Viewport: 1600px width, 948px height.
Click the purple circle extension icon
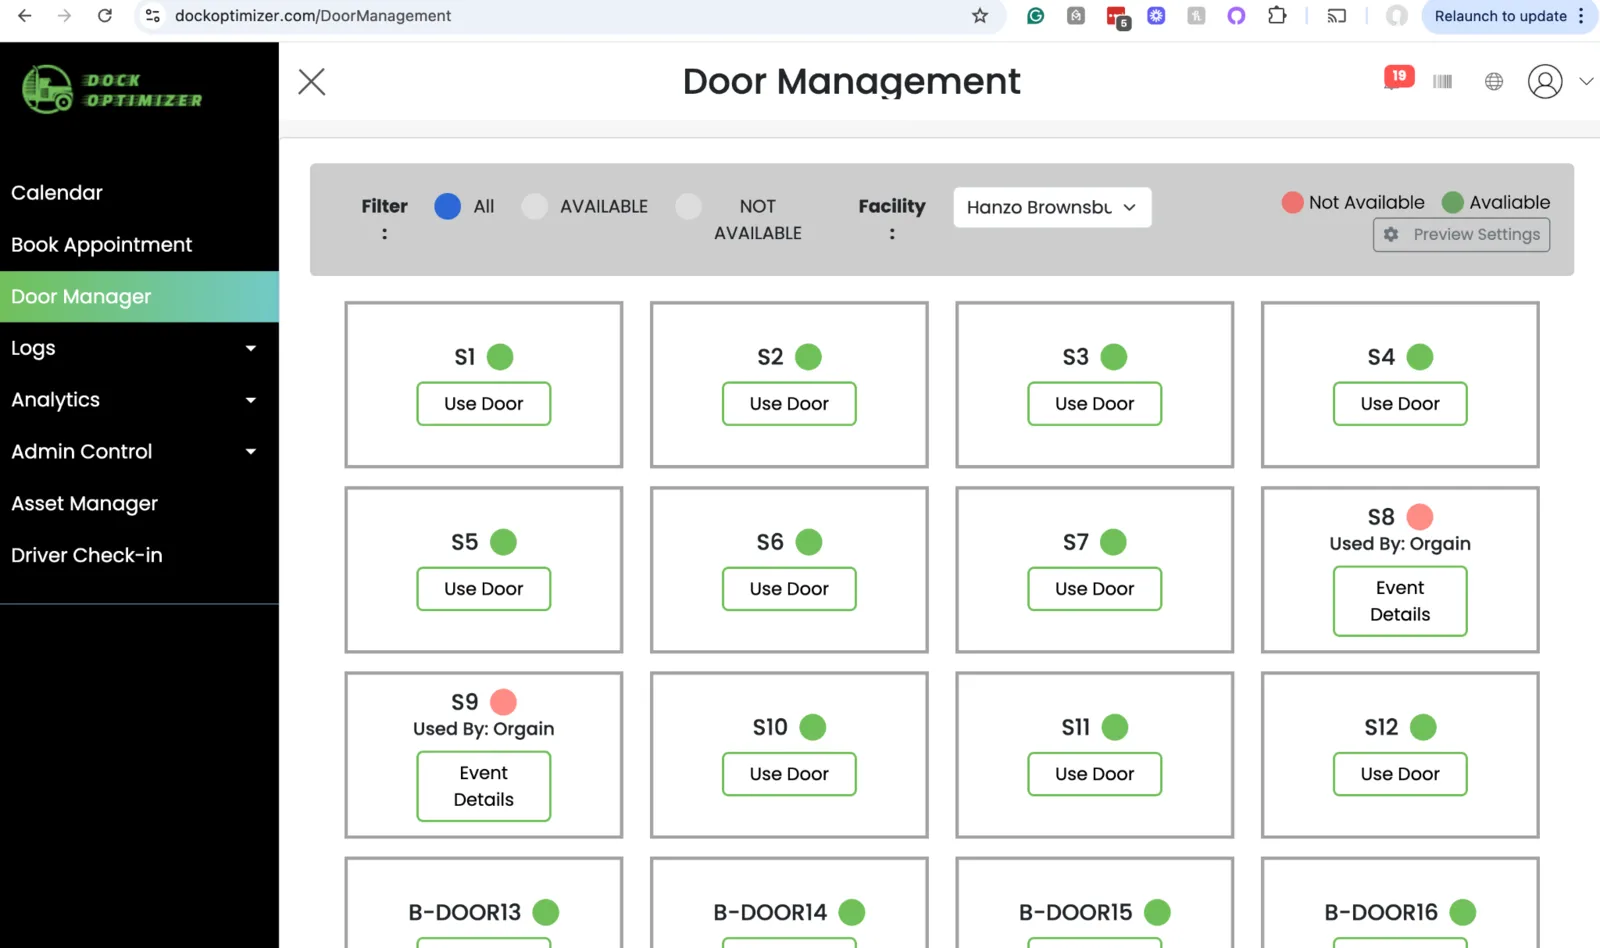point(1237,16)
